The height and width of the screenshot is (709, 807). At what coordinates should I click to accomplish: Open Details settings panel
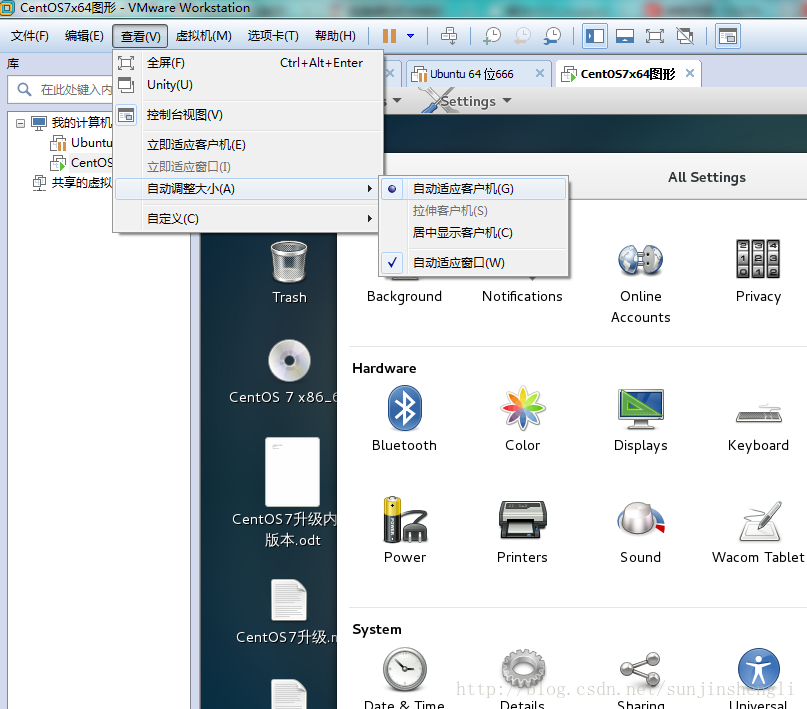tap(522, 678)
